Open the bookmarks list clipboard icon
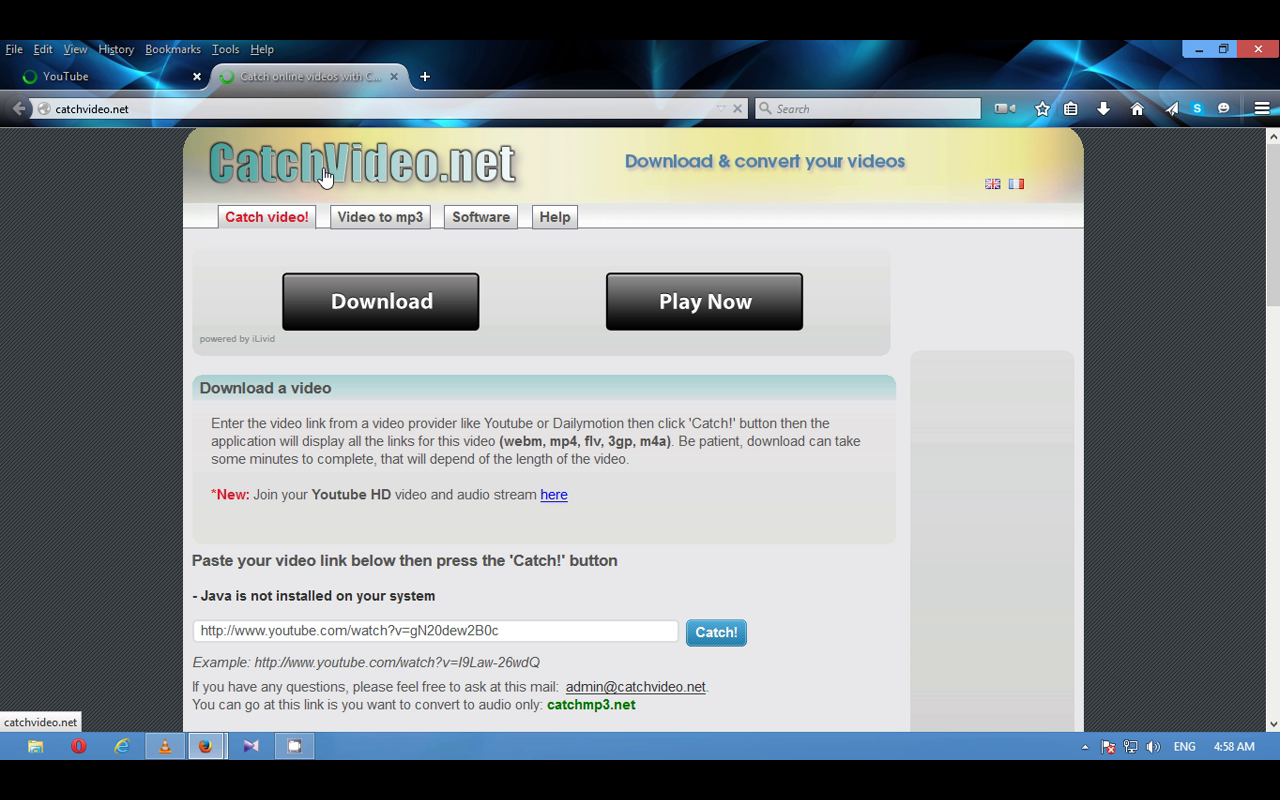Image resolution: width=1280 pixels, height=800 pixels. click(x=1070, y=107)
